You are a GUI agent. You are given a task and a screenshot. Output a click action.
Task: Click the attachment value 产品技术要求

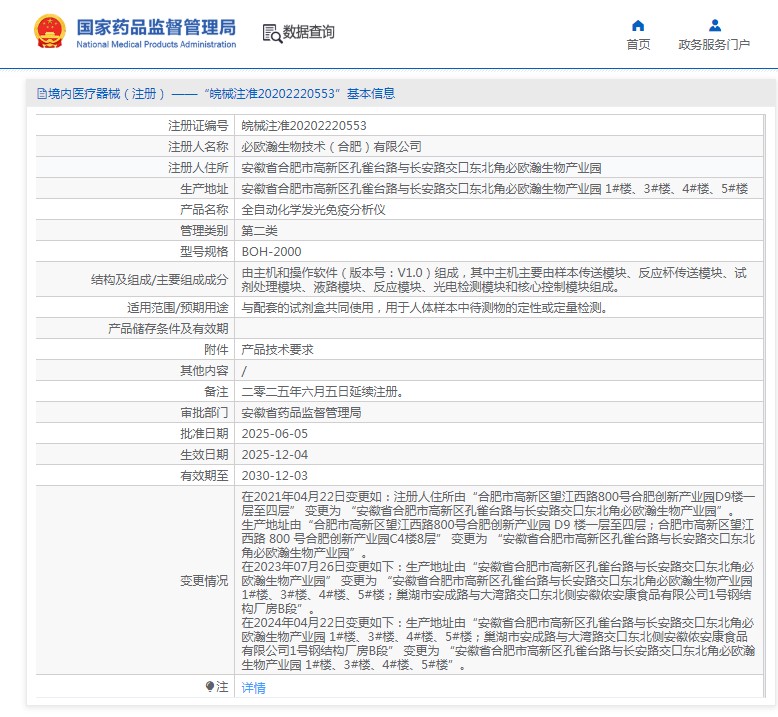(x=278, y=349)
